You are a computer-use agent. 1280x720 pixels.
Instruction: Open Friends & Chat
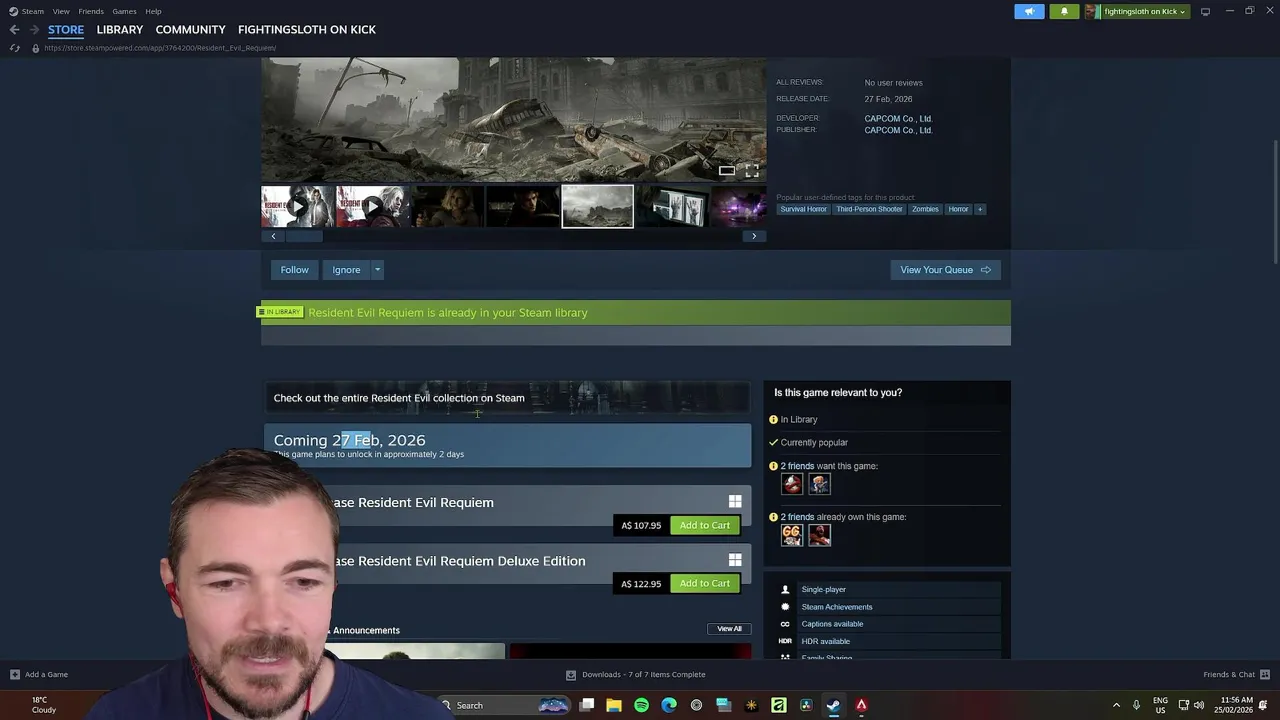(x=1236, y=675)
